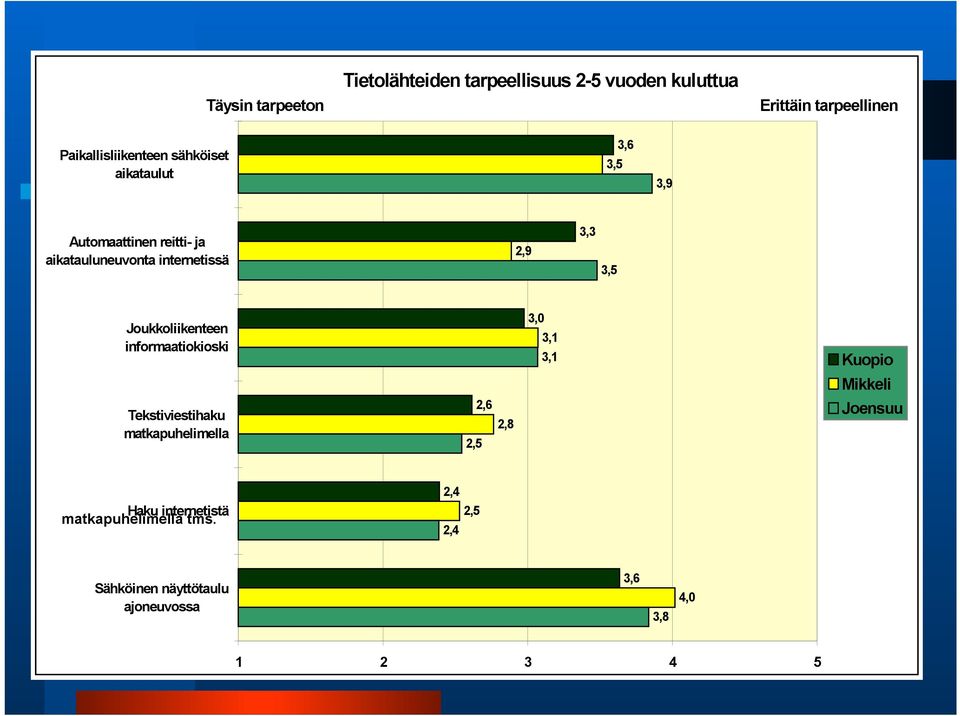The height and width of the screenshot is (716, 960).
Task: Click axis tick label 4
Action: (x=673, y=662)
